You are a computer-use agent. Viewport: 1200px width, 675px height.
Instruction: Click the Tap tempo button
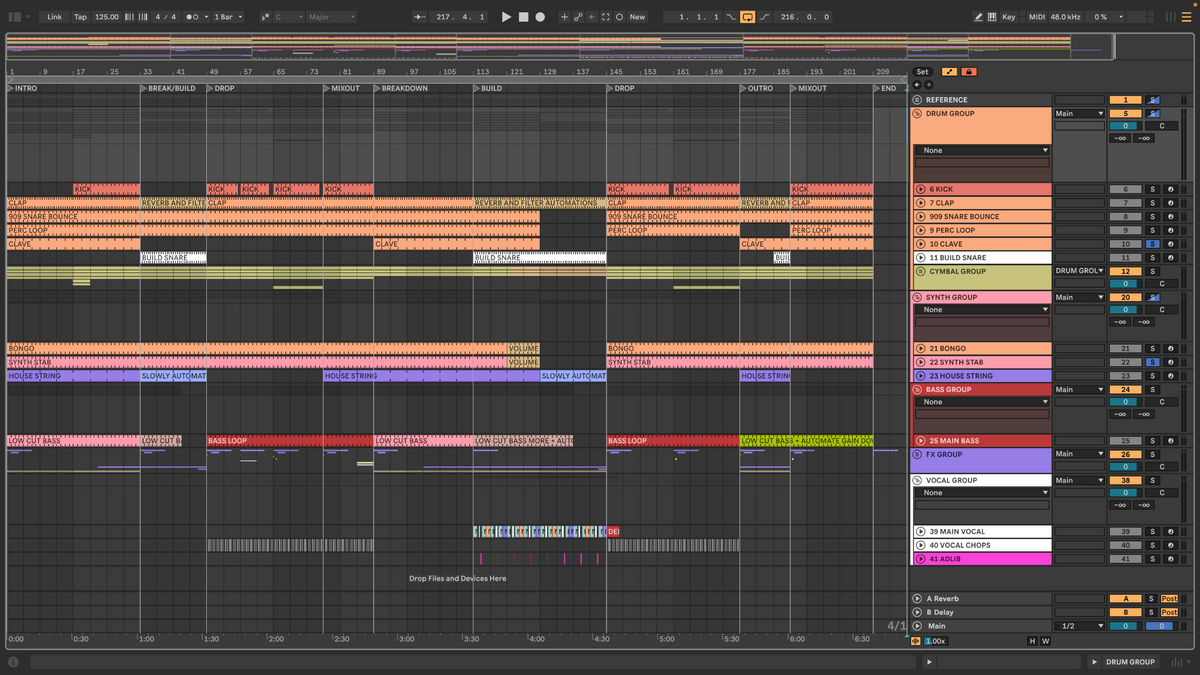pyautogui.click(x=80, y=17)
